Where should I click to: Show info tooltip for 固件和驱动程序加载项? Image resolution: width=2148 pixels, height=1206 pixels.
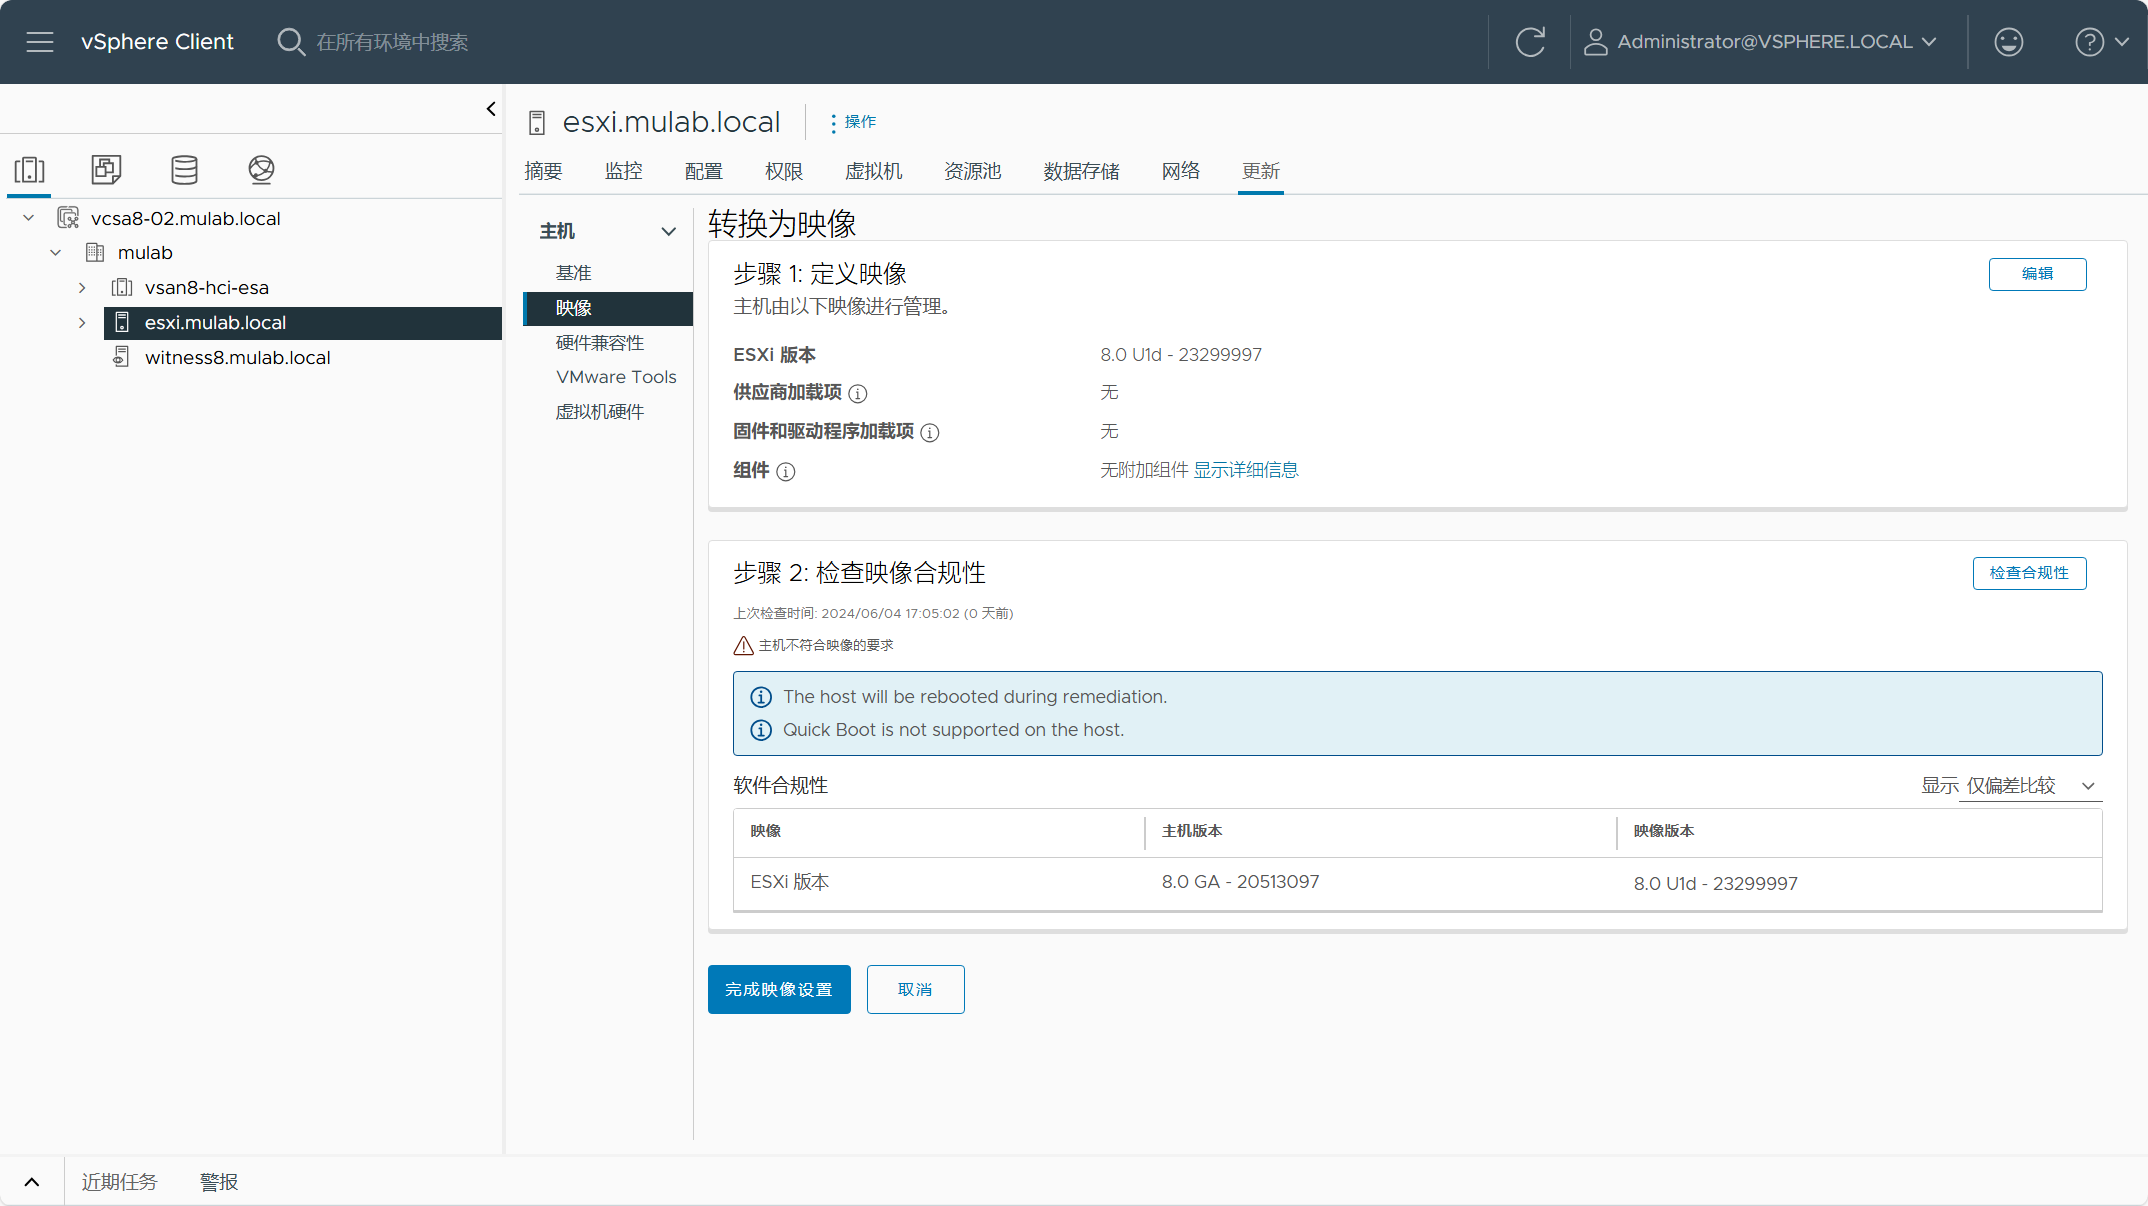[x=930, y=433]
